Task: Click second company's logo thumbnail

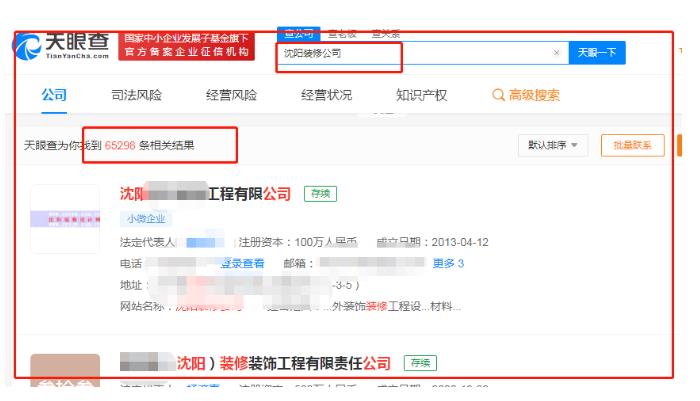Action: pyautogui.click(x=65, y=371)
